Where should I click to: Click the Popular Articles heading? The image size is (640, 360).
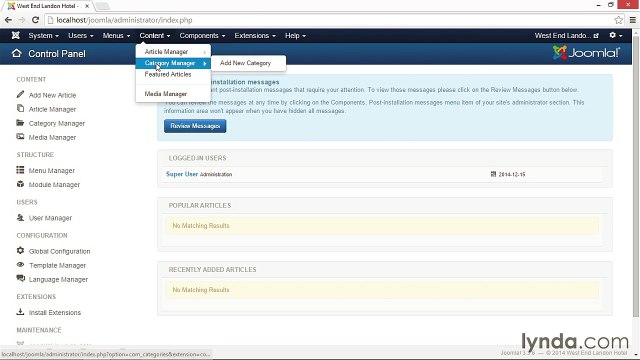200,205
